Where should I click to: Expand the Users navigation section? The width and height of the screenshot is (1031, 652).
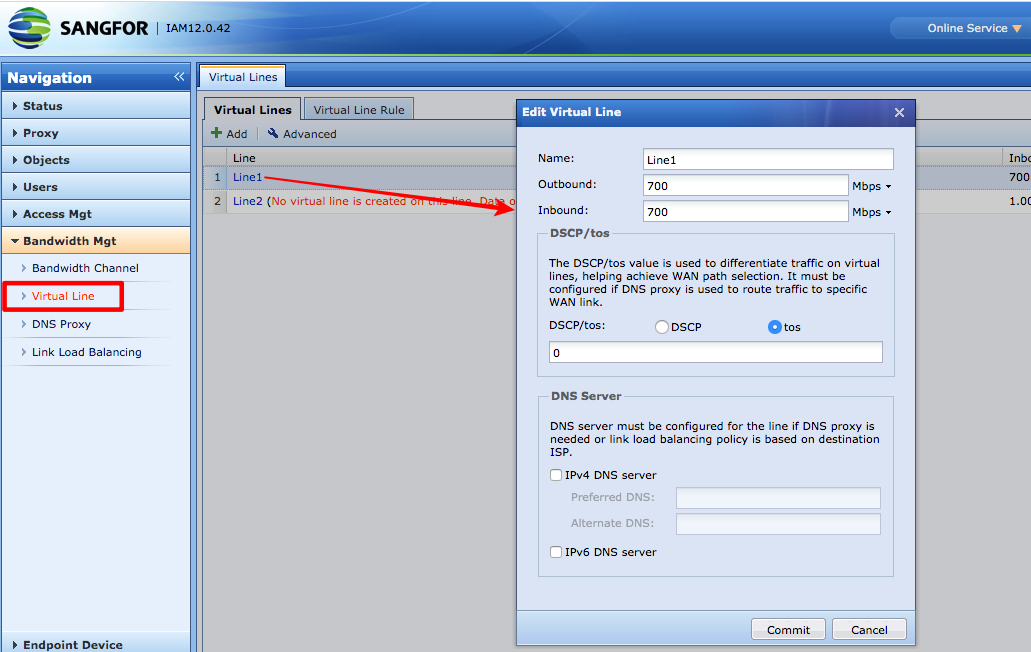[96, 187]
